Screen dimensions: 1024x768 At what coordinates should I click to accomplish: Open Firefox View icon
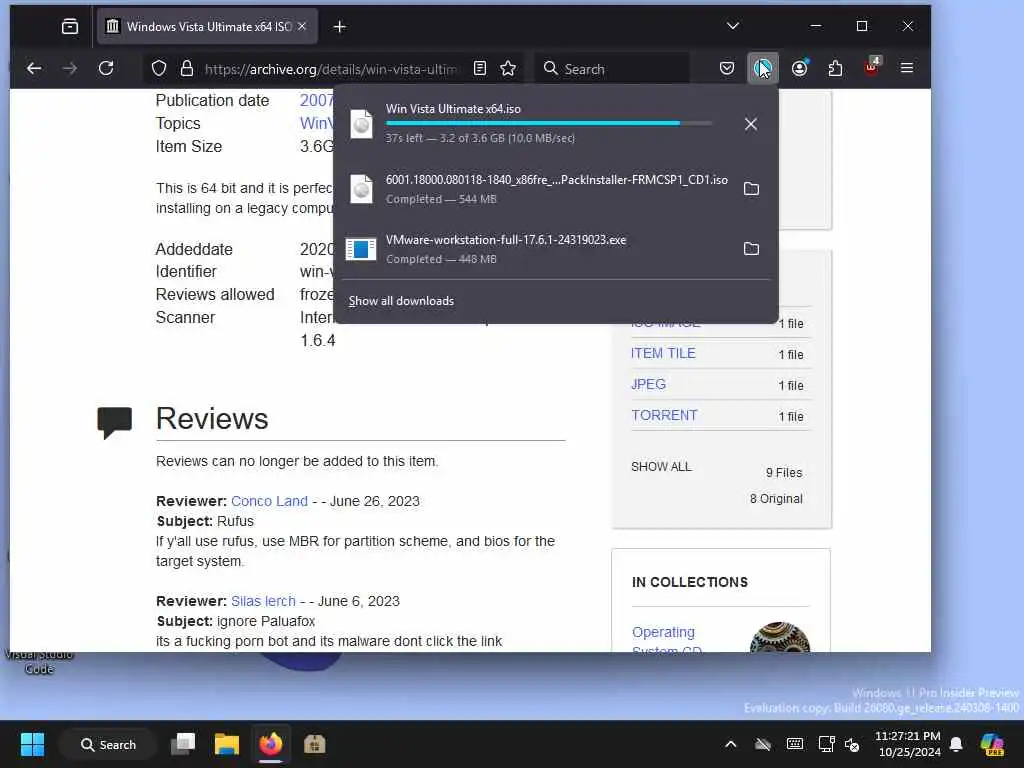click(x=70, y=27)
